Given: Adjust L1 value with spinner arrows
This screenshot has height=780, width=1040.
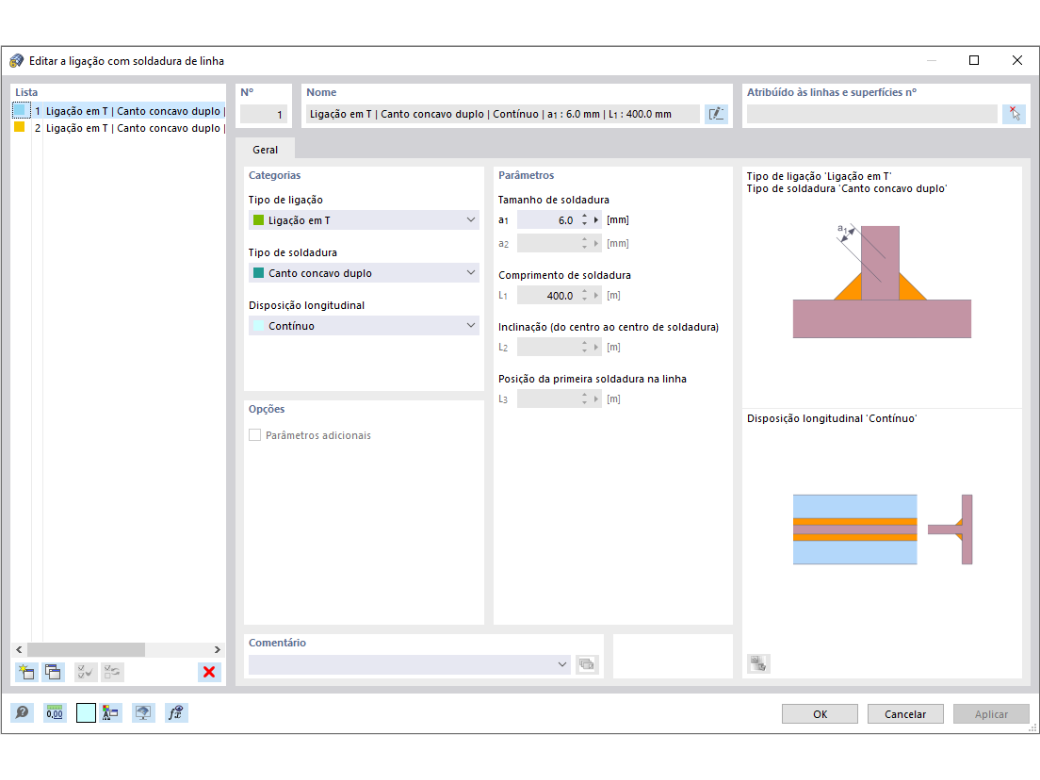Looking at the screenshot, I should point(584,296).
